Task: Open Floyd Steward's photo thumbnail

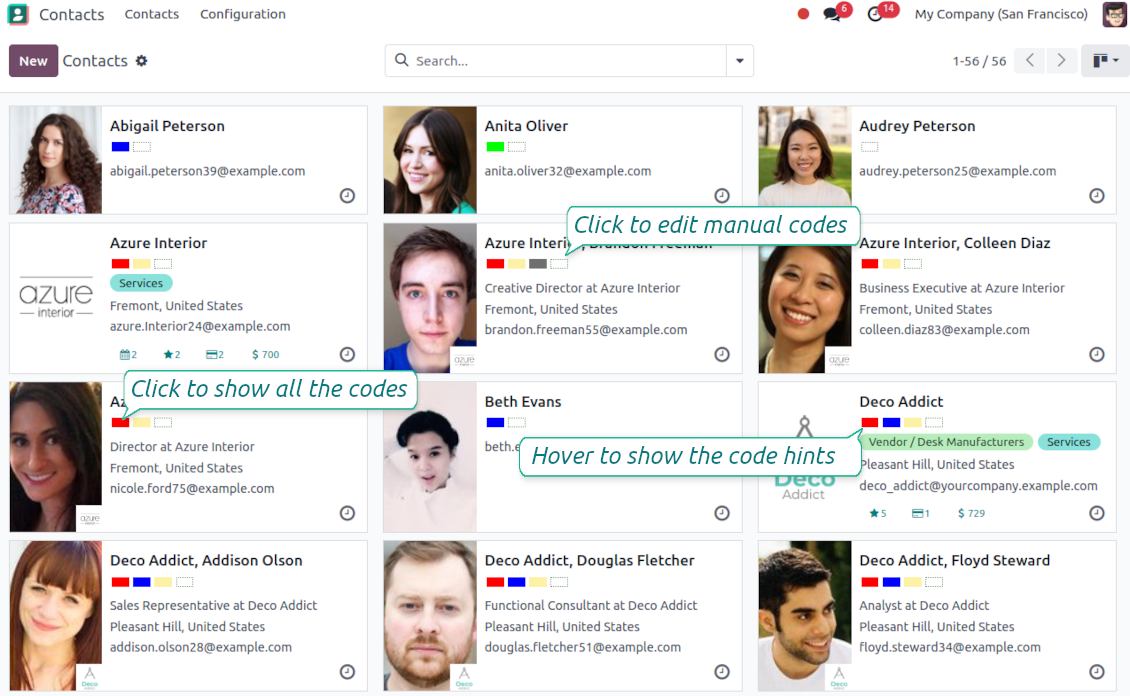Action: pos(805,615)
